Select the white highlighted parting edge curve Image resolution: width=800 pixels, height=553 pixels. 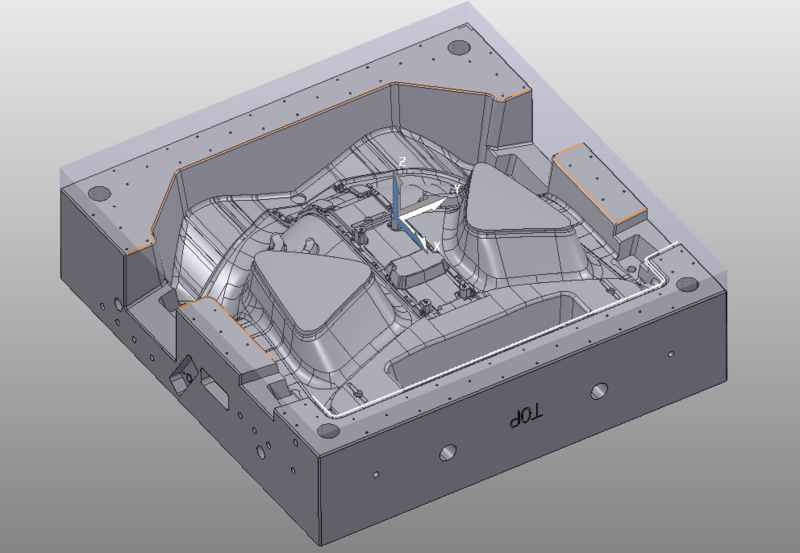click(x=503, y=352)
